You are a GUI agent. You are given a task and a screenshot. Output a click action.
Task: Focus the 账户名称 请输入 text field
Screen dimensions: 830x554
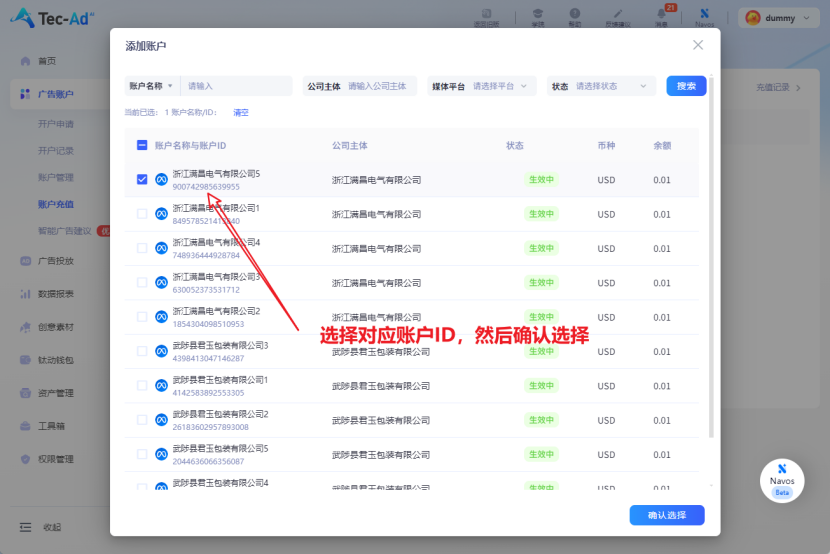(x=236, y=86)
